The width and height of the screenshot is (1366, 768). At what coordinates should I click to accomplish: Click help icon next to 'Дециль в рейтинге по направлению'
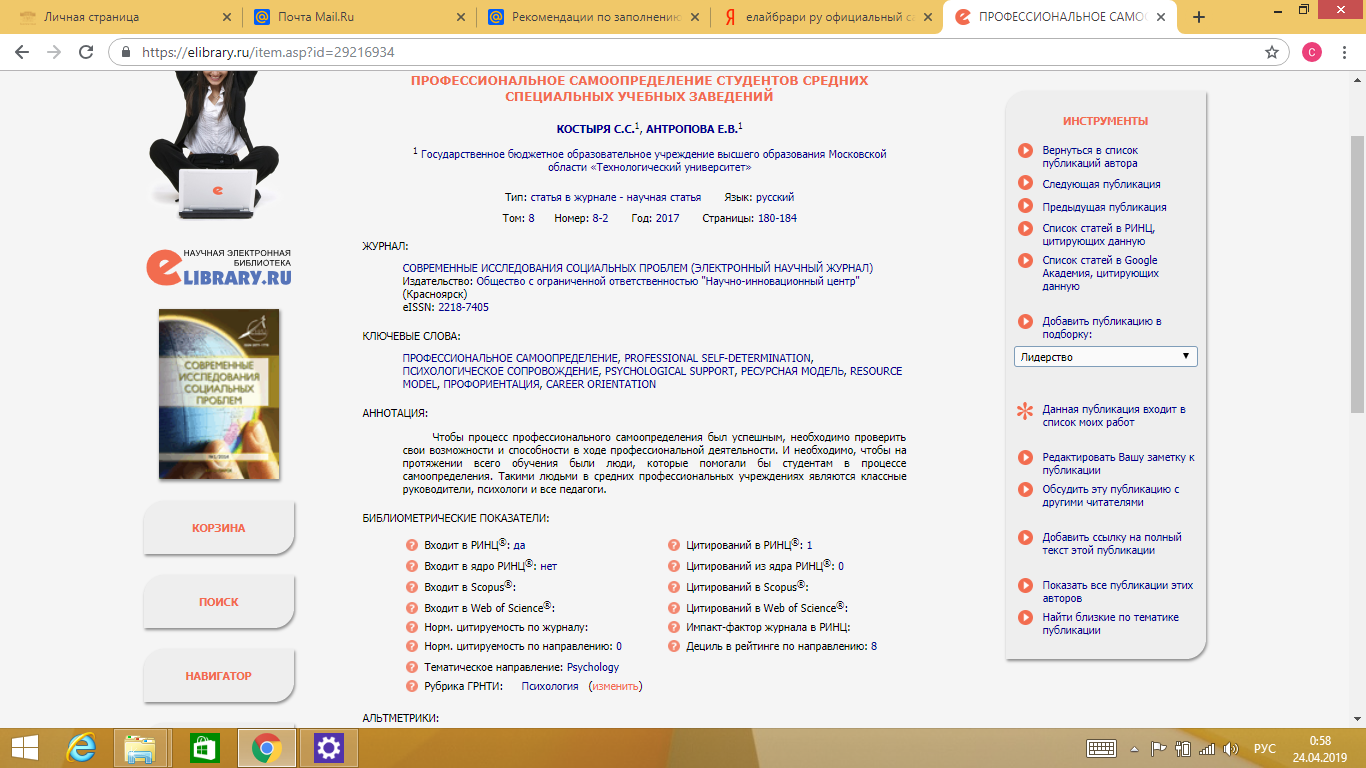(x=674, y=647)
